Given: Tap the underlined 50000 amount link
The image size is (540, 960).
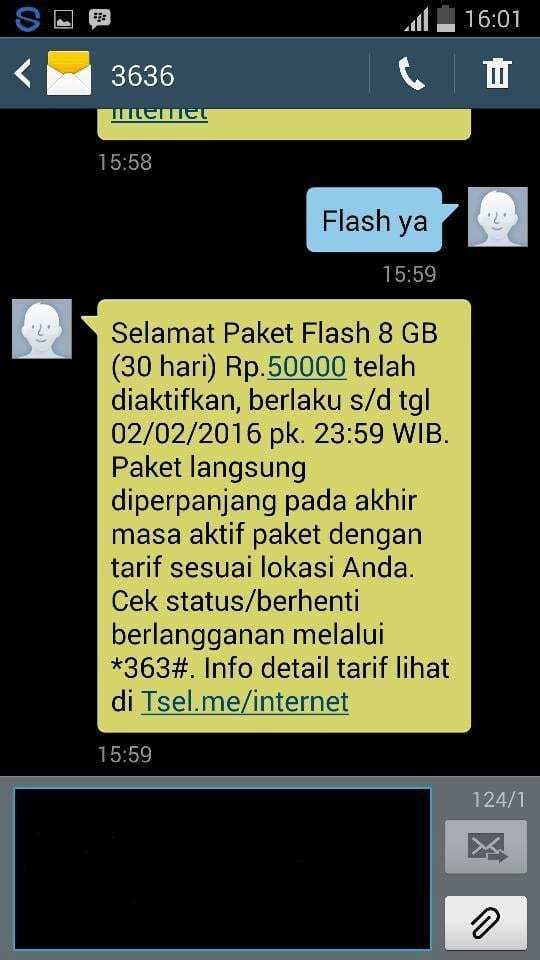Looking at the screenshot, I should 307,367.
